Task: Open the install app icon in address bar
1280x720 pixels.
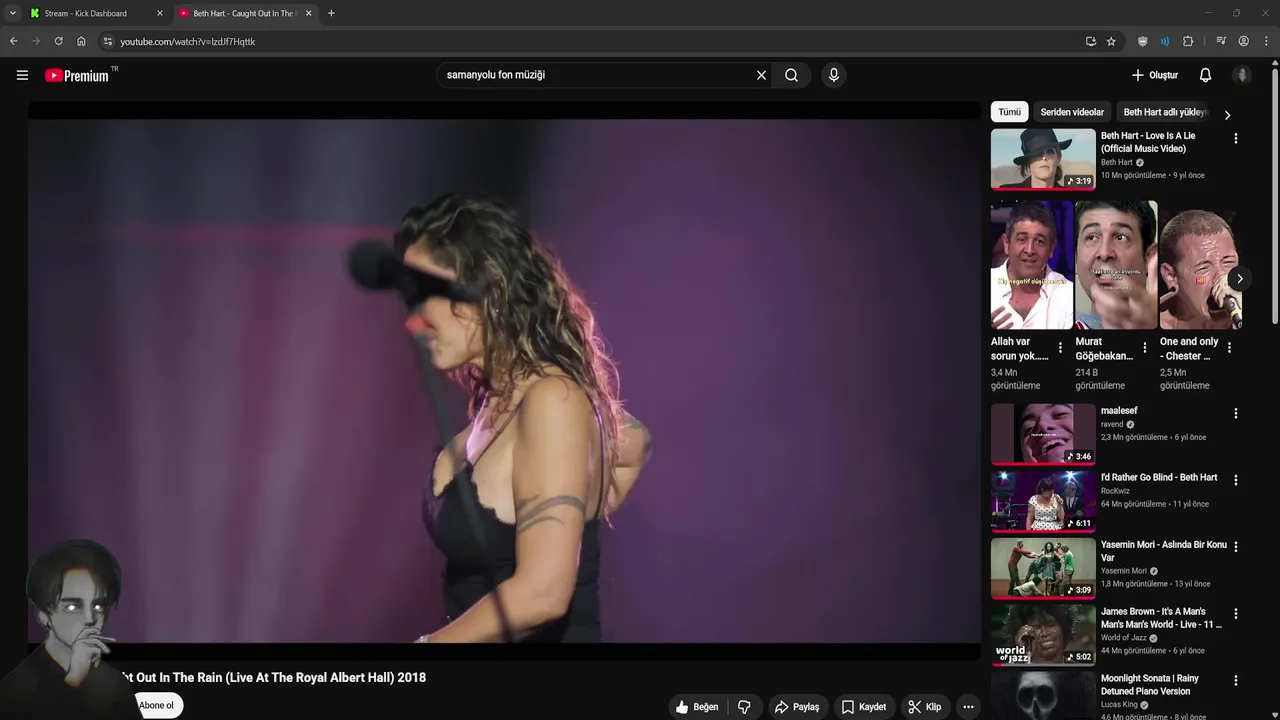Action: click(x=1090, y=41)
